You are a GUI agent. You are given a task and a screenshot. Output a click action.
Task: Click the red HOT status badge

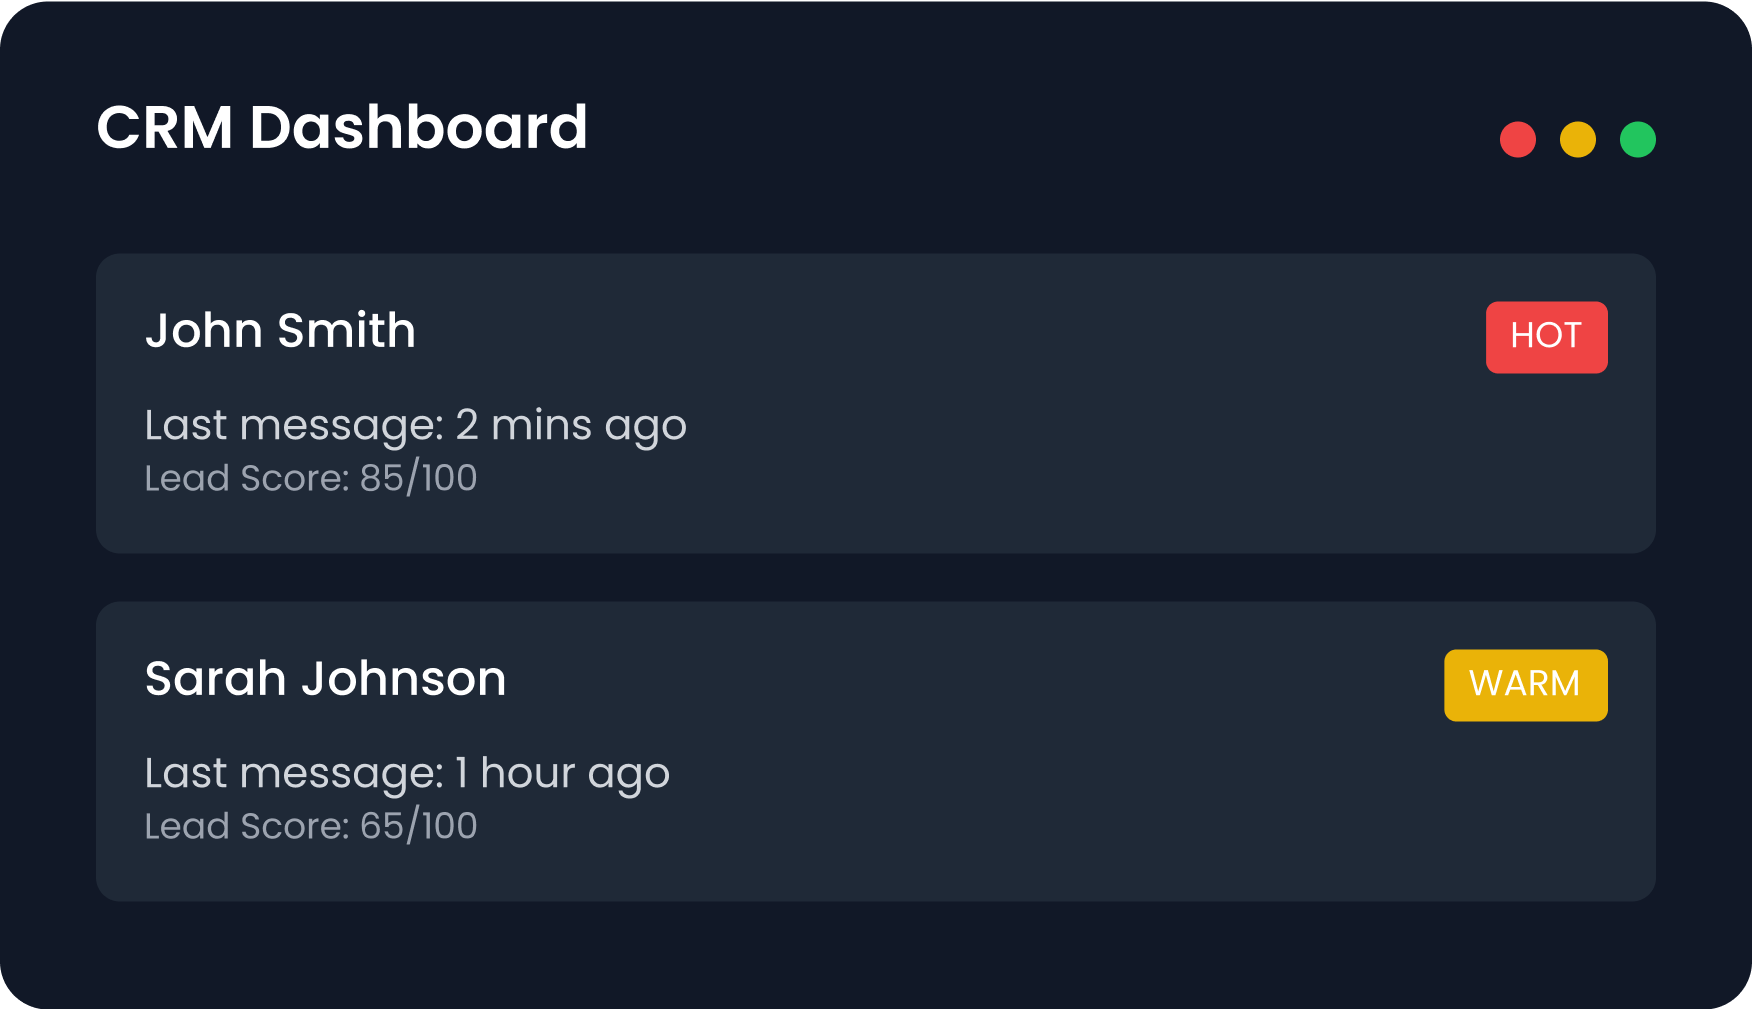click(1546, 337)
